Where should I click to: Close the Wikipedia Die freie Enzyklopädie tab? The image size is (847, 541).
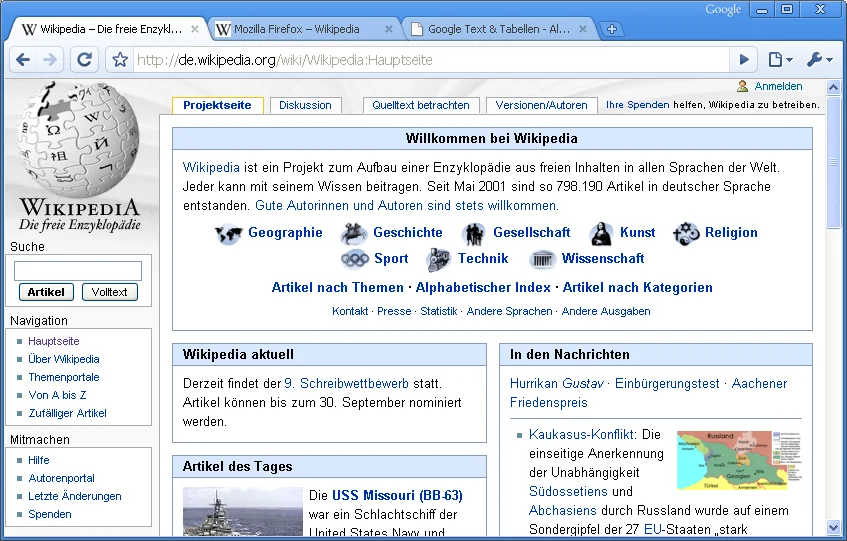pyautogui.click(x=194, y=29)
